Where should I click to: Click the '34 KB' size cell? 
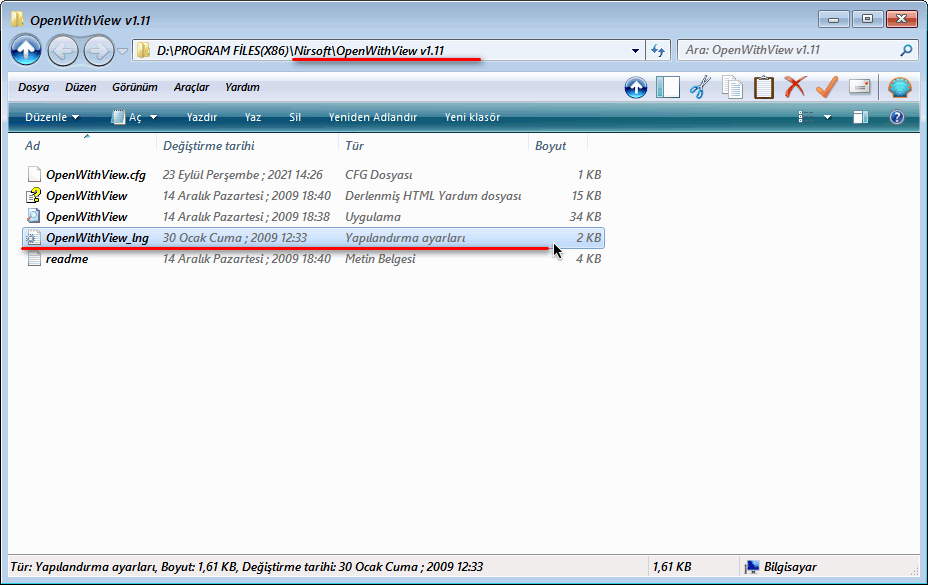coord(585,217)
